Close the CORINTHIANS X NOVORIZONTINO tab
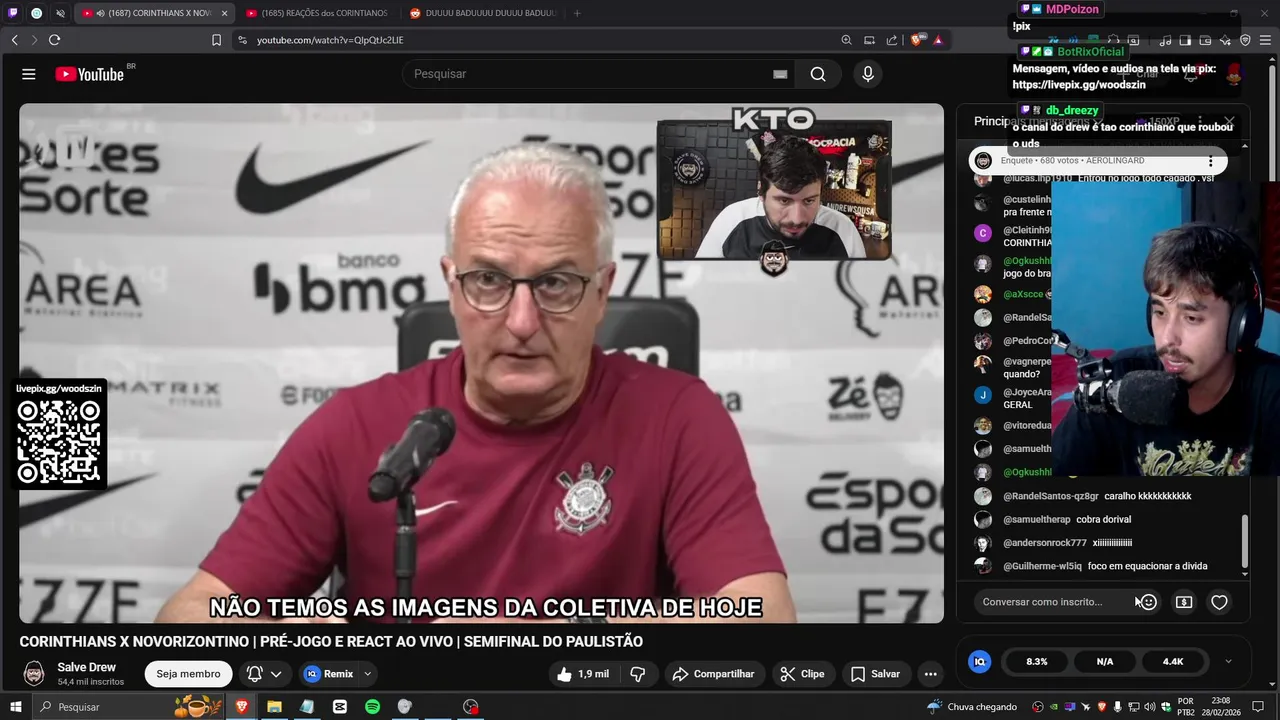This screenshot has width=1280, height=720. (x=224, y=13)
